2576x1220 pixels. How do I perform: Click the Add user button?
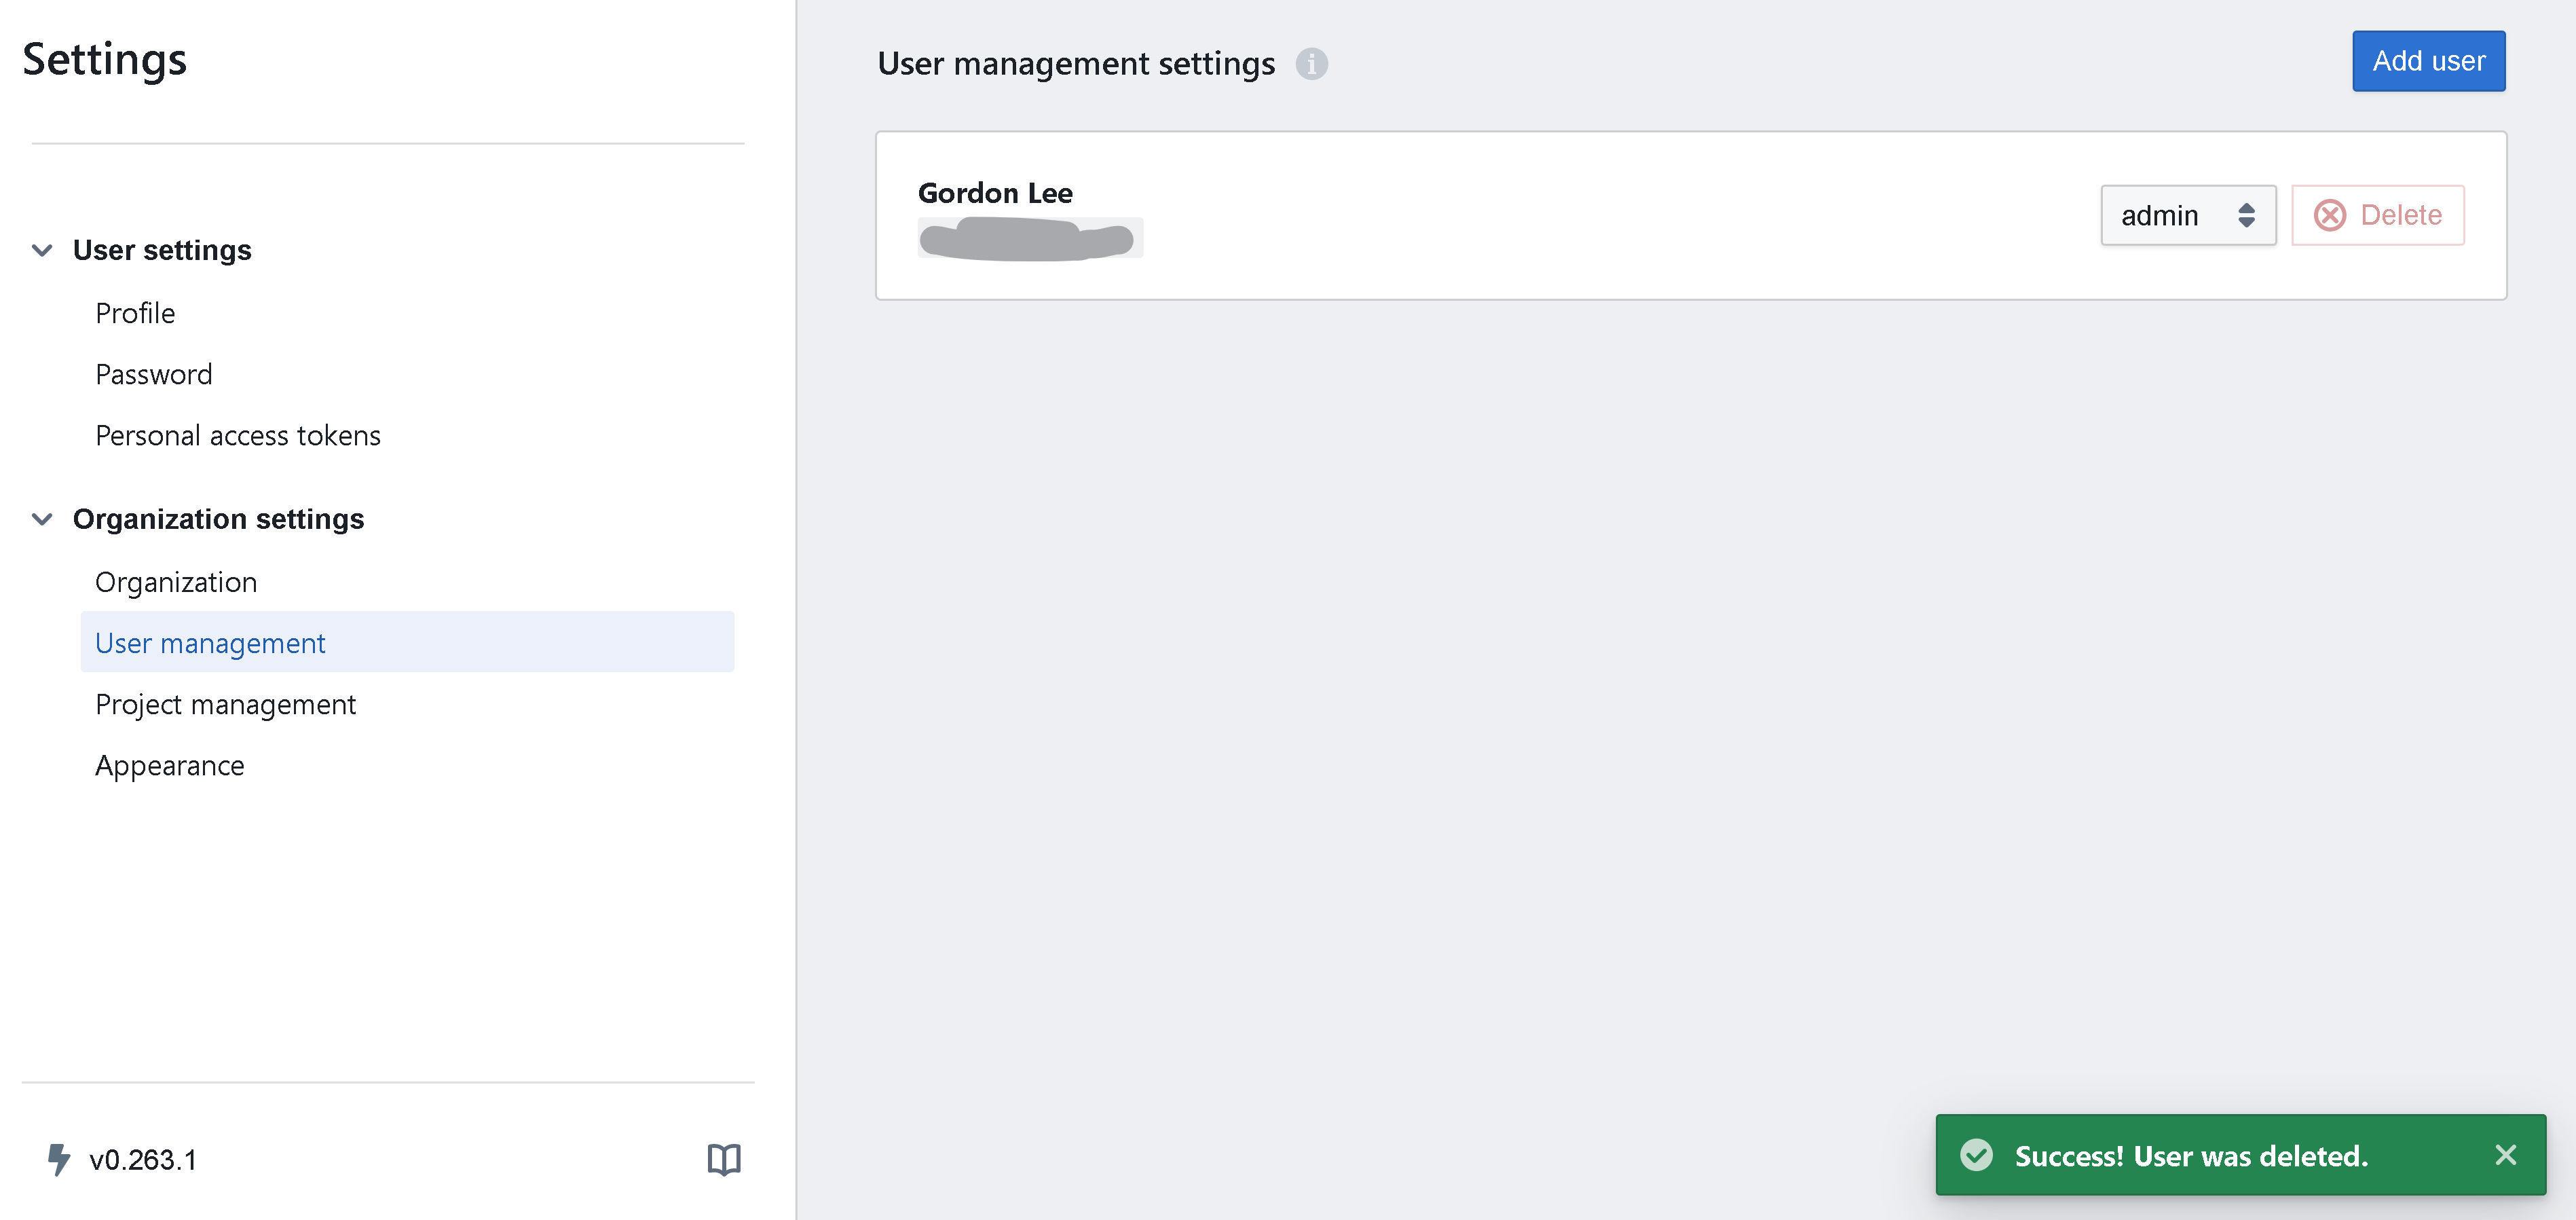point(2428,61)
